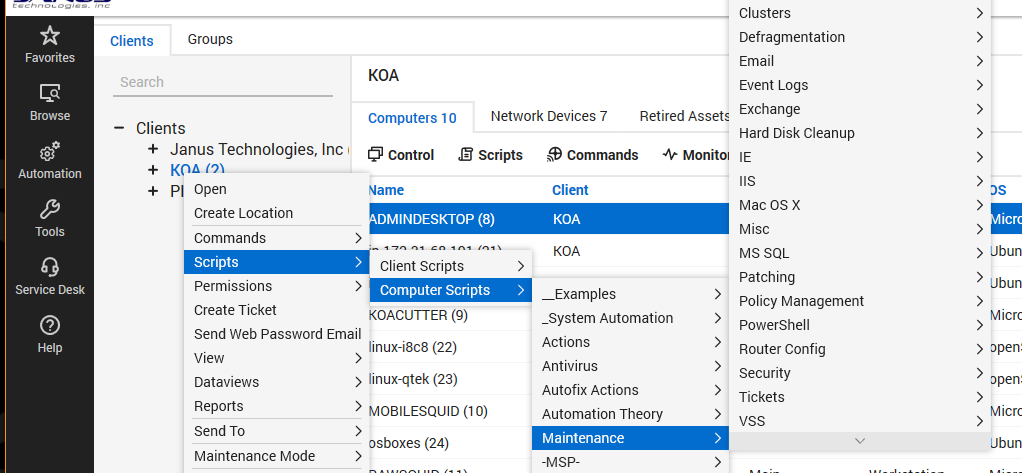Open the Network Devices 7 tab
The image size is (1022, 473).
point(548,116)
